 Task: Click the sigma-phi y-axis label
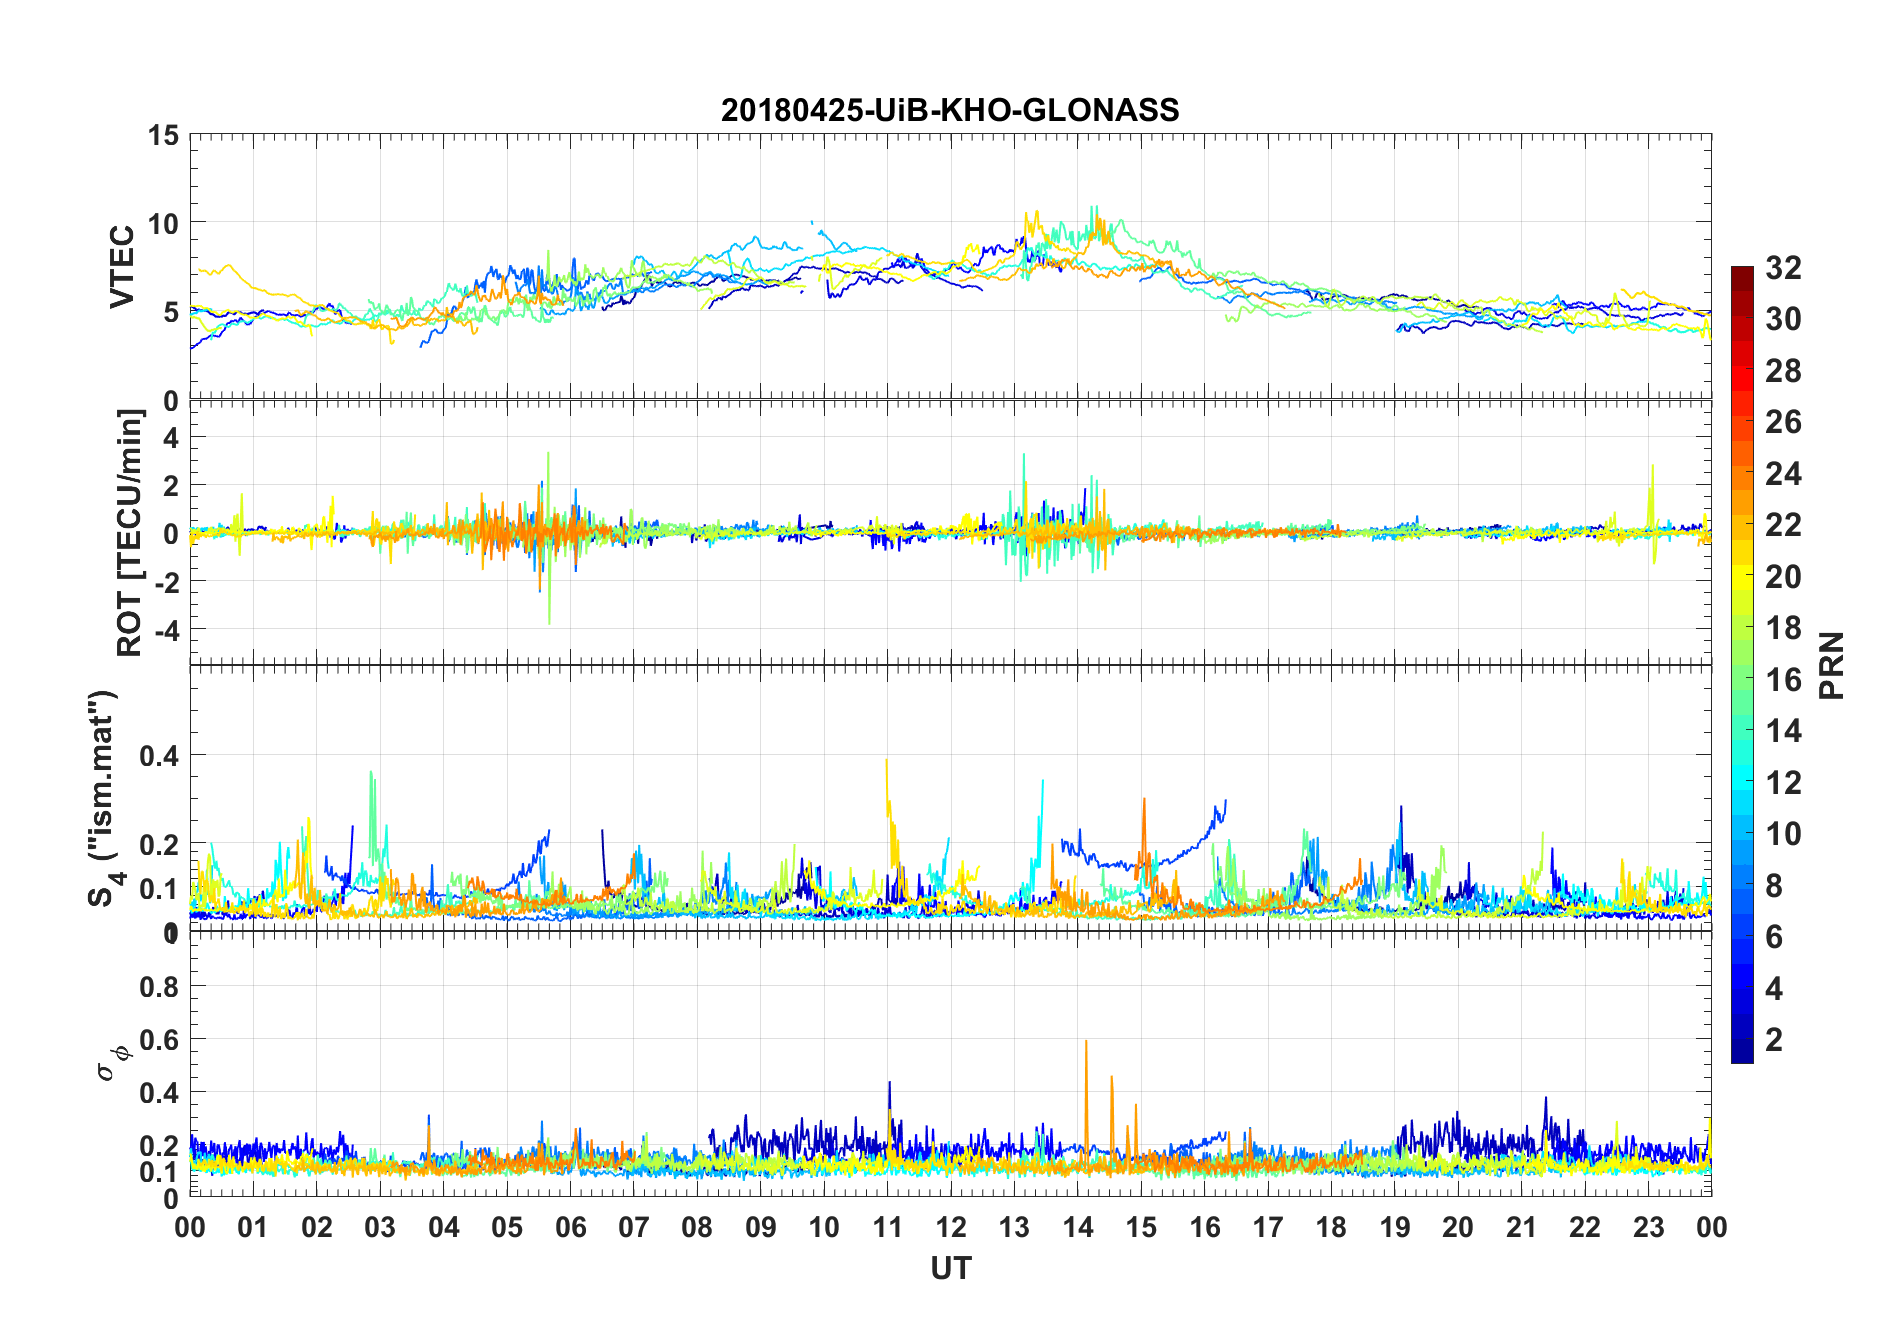pos(113,1063)
